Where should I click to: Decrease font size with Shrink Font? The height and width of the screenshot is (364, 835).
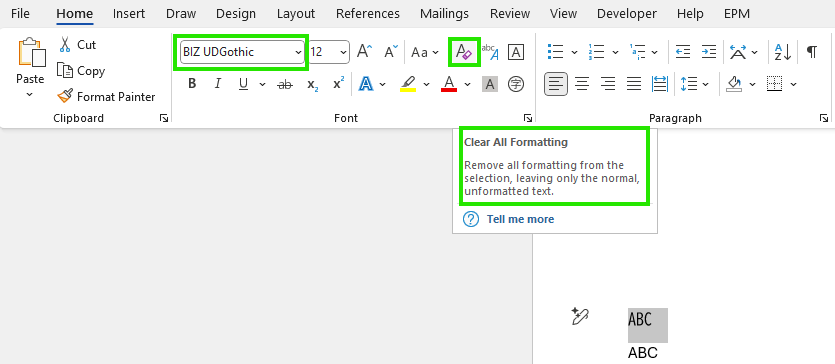pyautogui.click(x=391, y=52)
